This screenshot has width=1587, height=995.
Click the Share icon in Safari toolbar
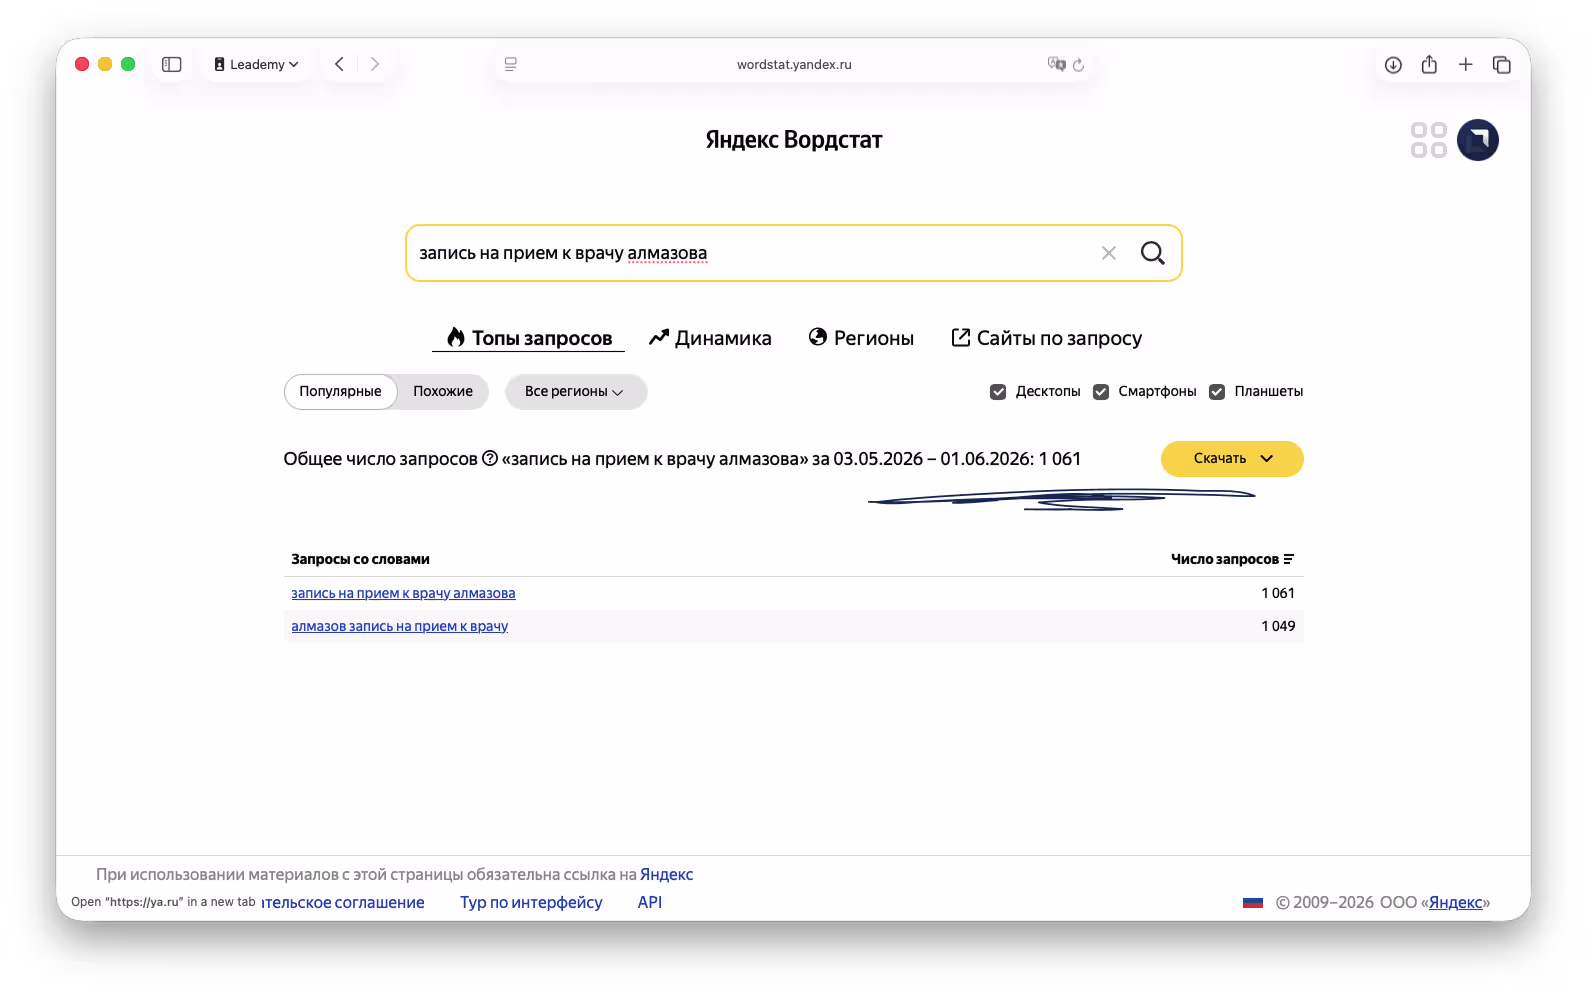point(1429,64)
